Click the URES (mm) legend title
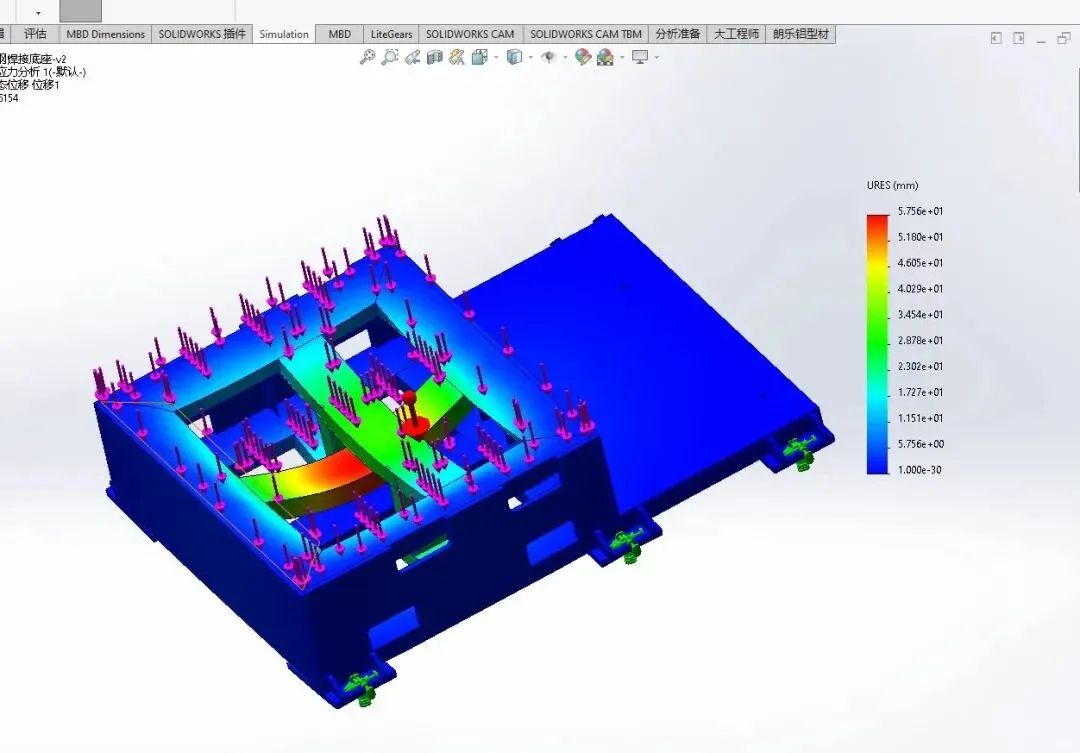The height and width of the screenshot is (753, 1080). pos(892,185)
